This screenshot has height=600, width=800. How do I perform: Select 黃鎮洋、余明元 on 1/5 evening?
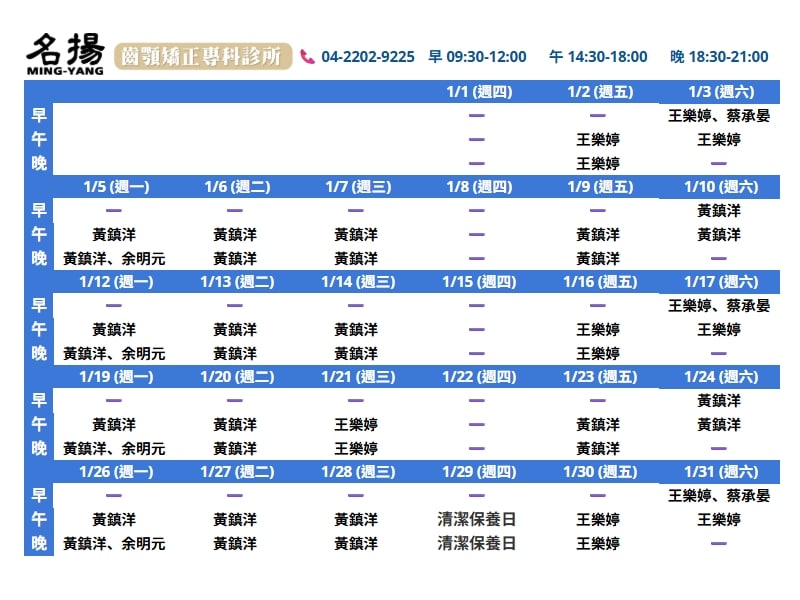[114, 259]
